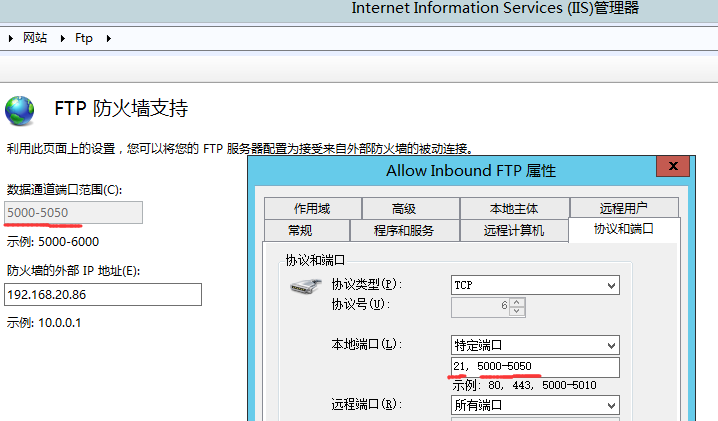Click the Internet Information Services (IIS)管理器 title
Image resolution: width=718 pixels, height=421 pixels.
point(495,8)
